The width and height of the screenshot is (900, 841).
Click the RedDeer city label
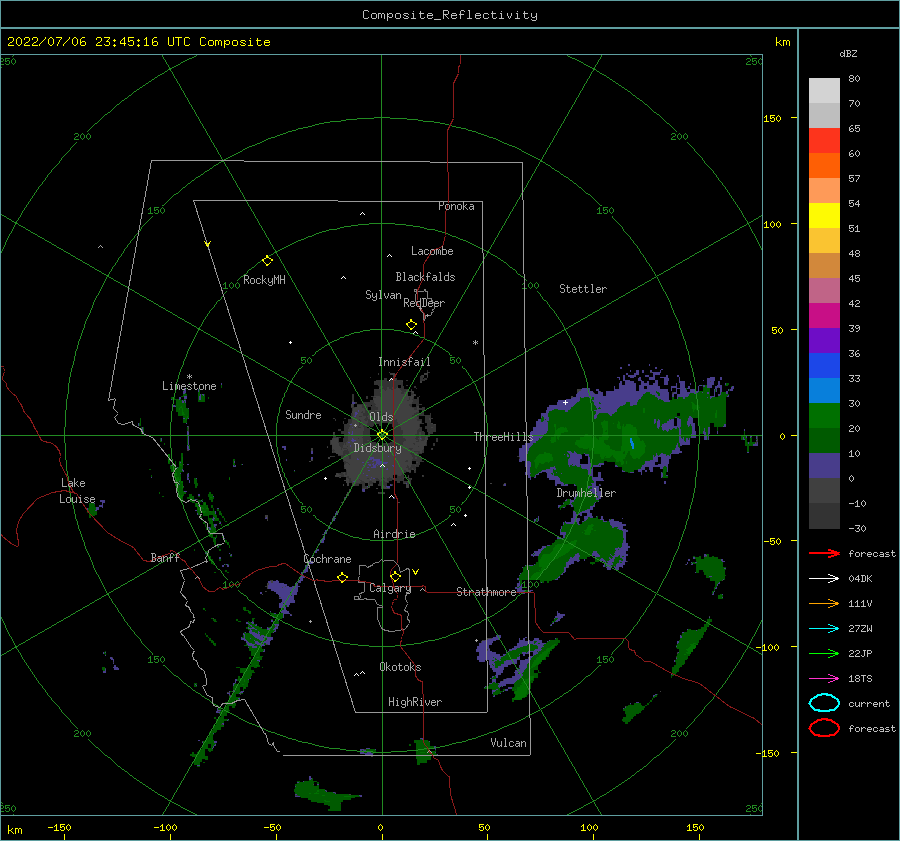coord(424,303)
